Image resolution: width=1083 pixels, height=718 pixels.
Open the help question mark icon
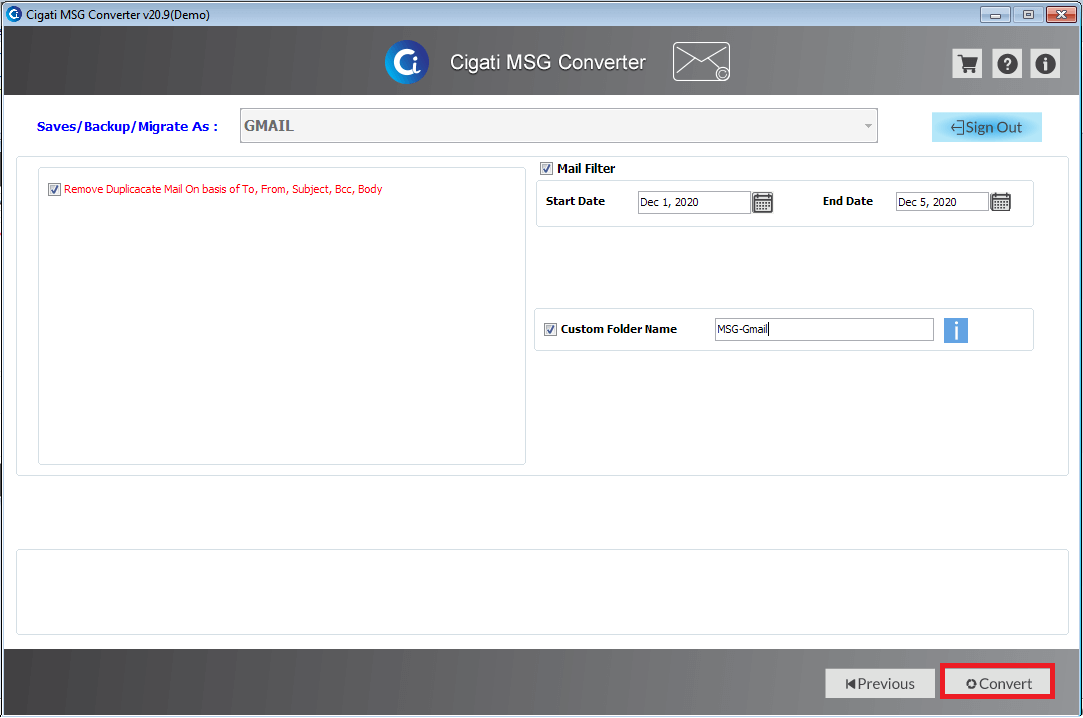tap(1007, 64)
